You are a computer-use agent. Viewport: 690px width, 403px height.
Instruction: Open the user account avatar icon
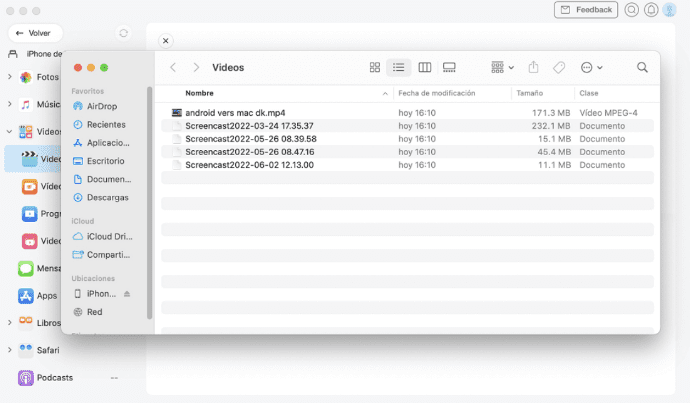point(670,10)
